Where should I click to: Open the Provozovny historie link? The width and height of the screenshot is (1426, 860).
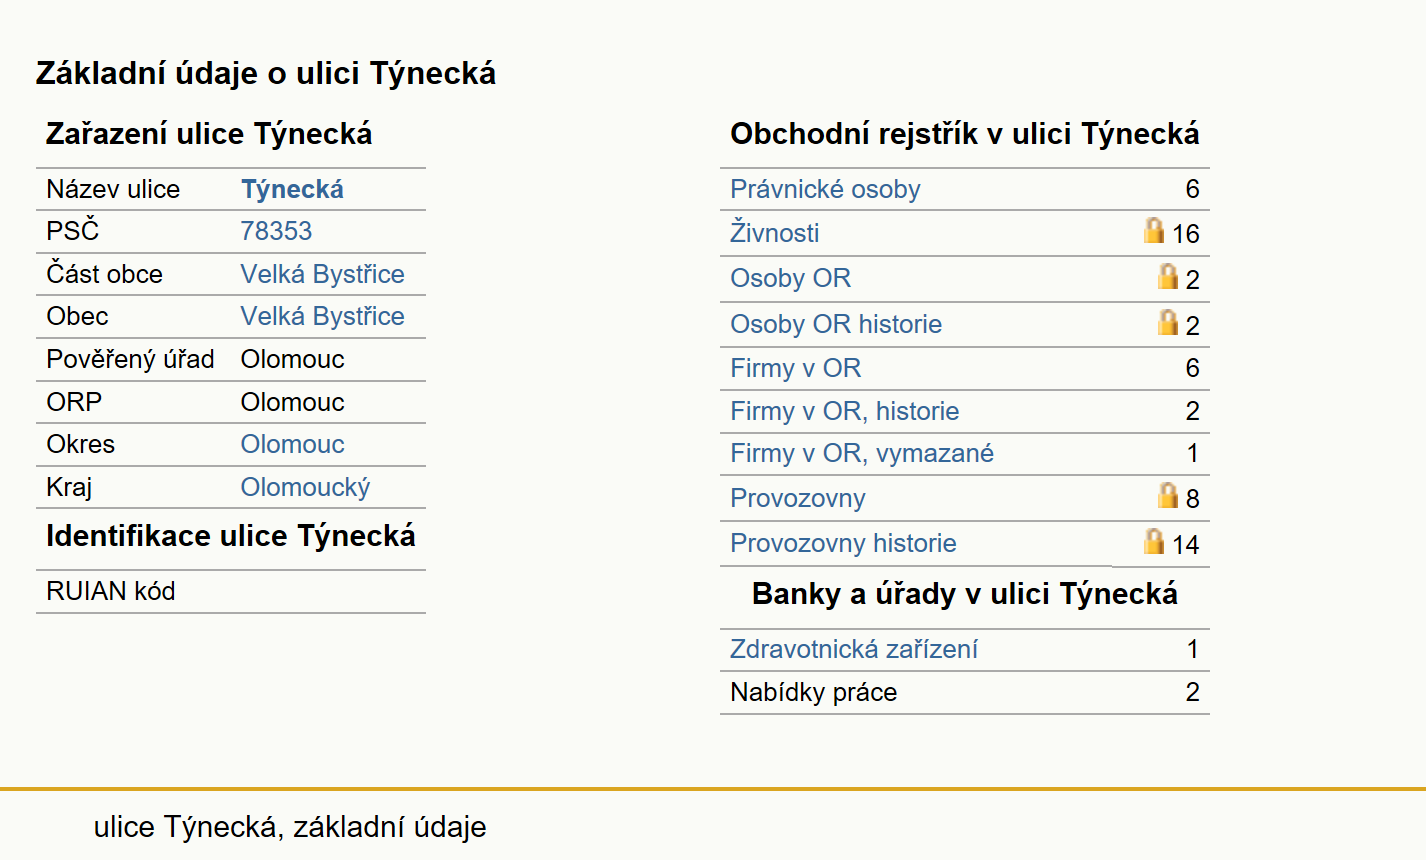click(843, 543)
